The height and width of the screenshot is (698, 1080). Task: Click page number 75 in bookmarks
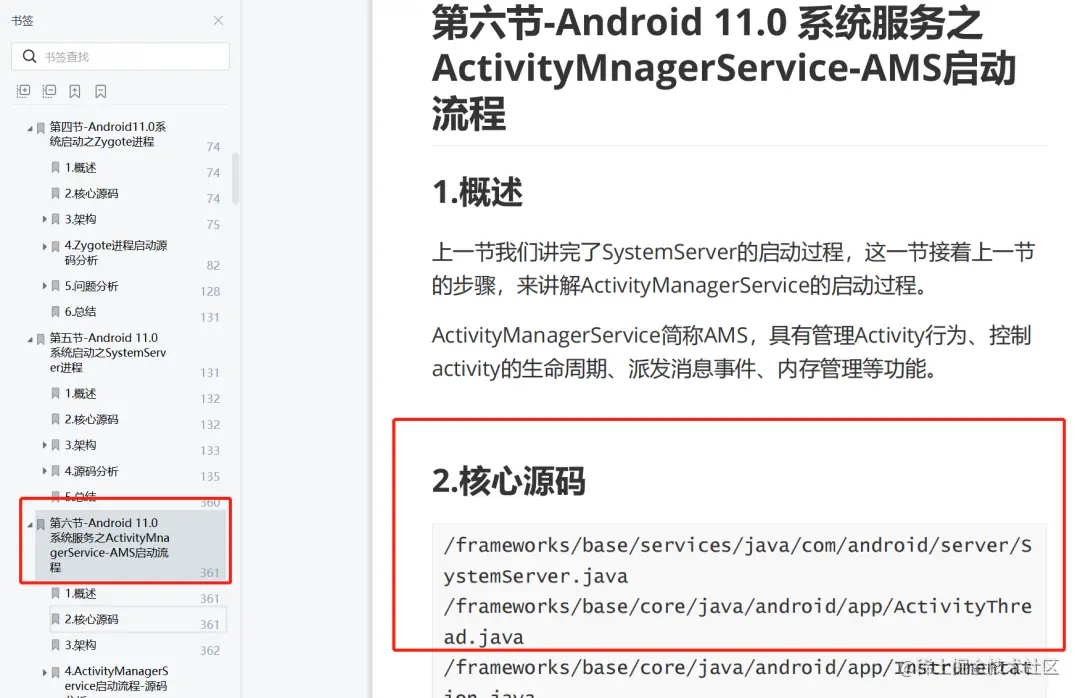tap(213, 225)
